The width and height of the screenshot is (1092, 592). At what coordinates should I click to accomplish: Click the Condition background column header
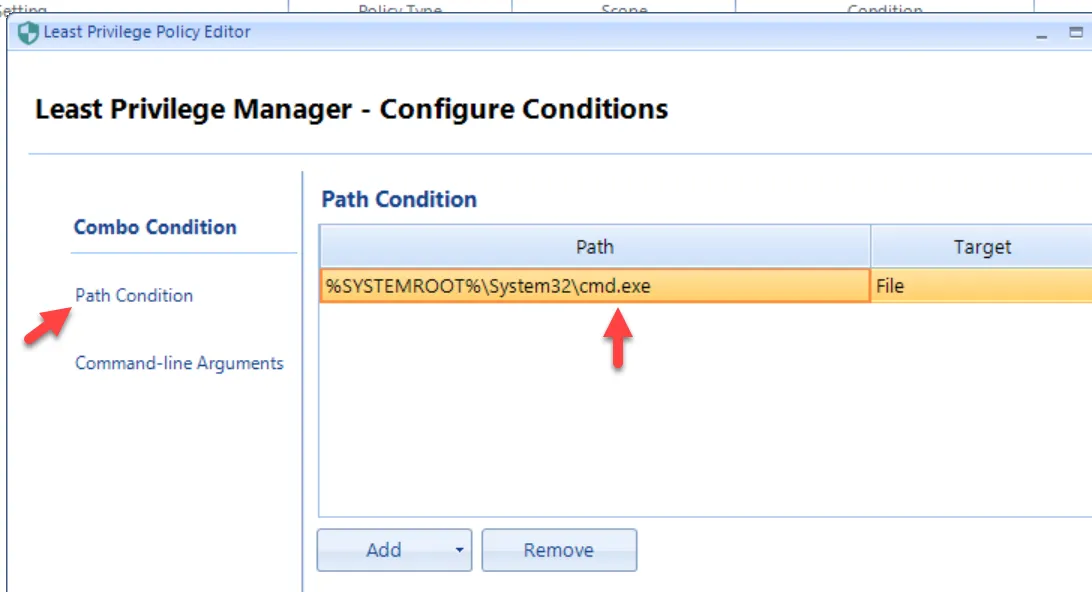(884, 9)
